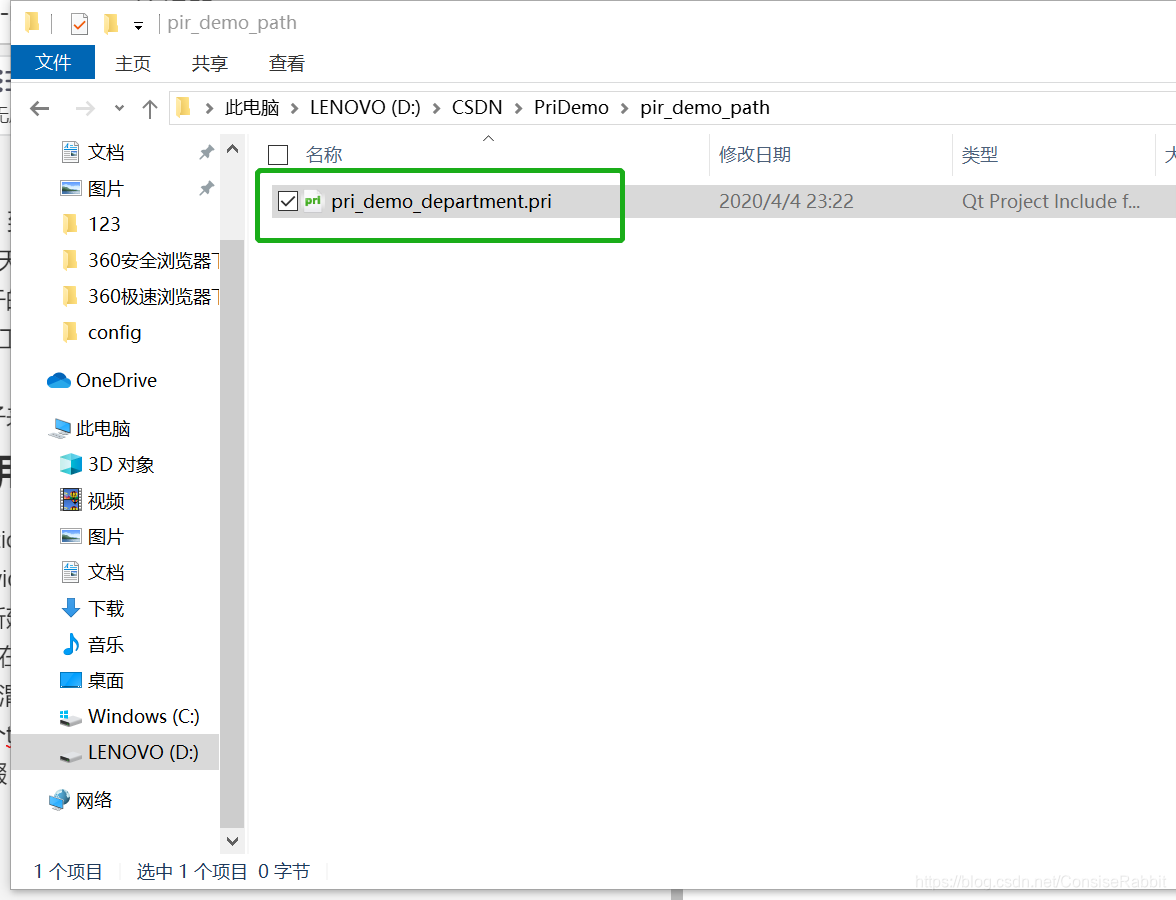Viewport: 1176px width, 900px height.
Task: Expand chevron before 此电脑 breadcrumb
Action: point(209,109)
